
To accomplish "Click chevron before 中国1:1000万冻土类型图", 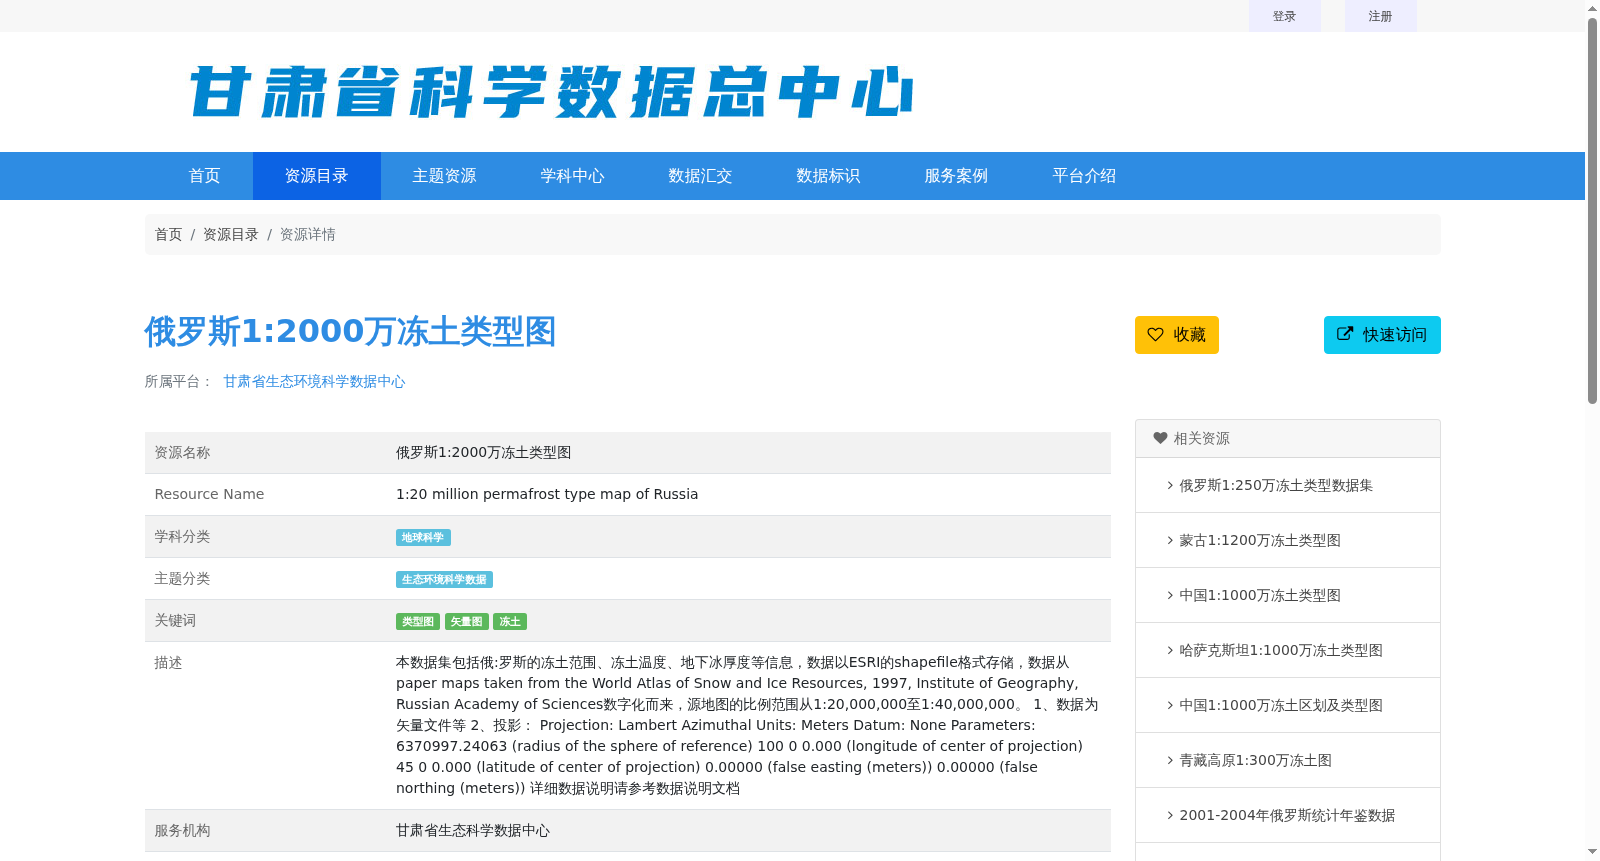I will coord(1170,595).
